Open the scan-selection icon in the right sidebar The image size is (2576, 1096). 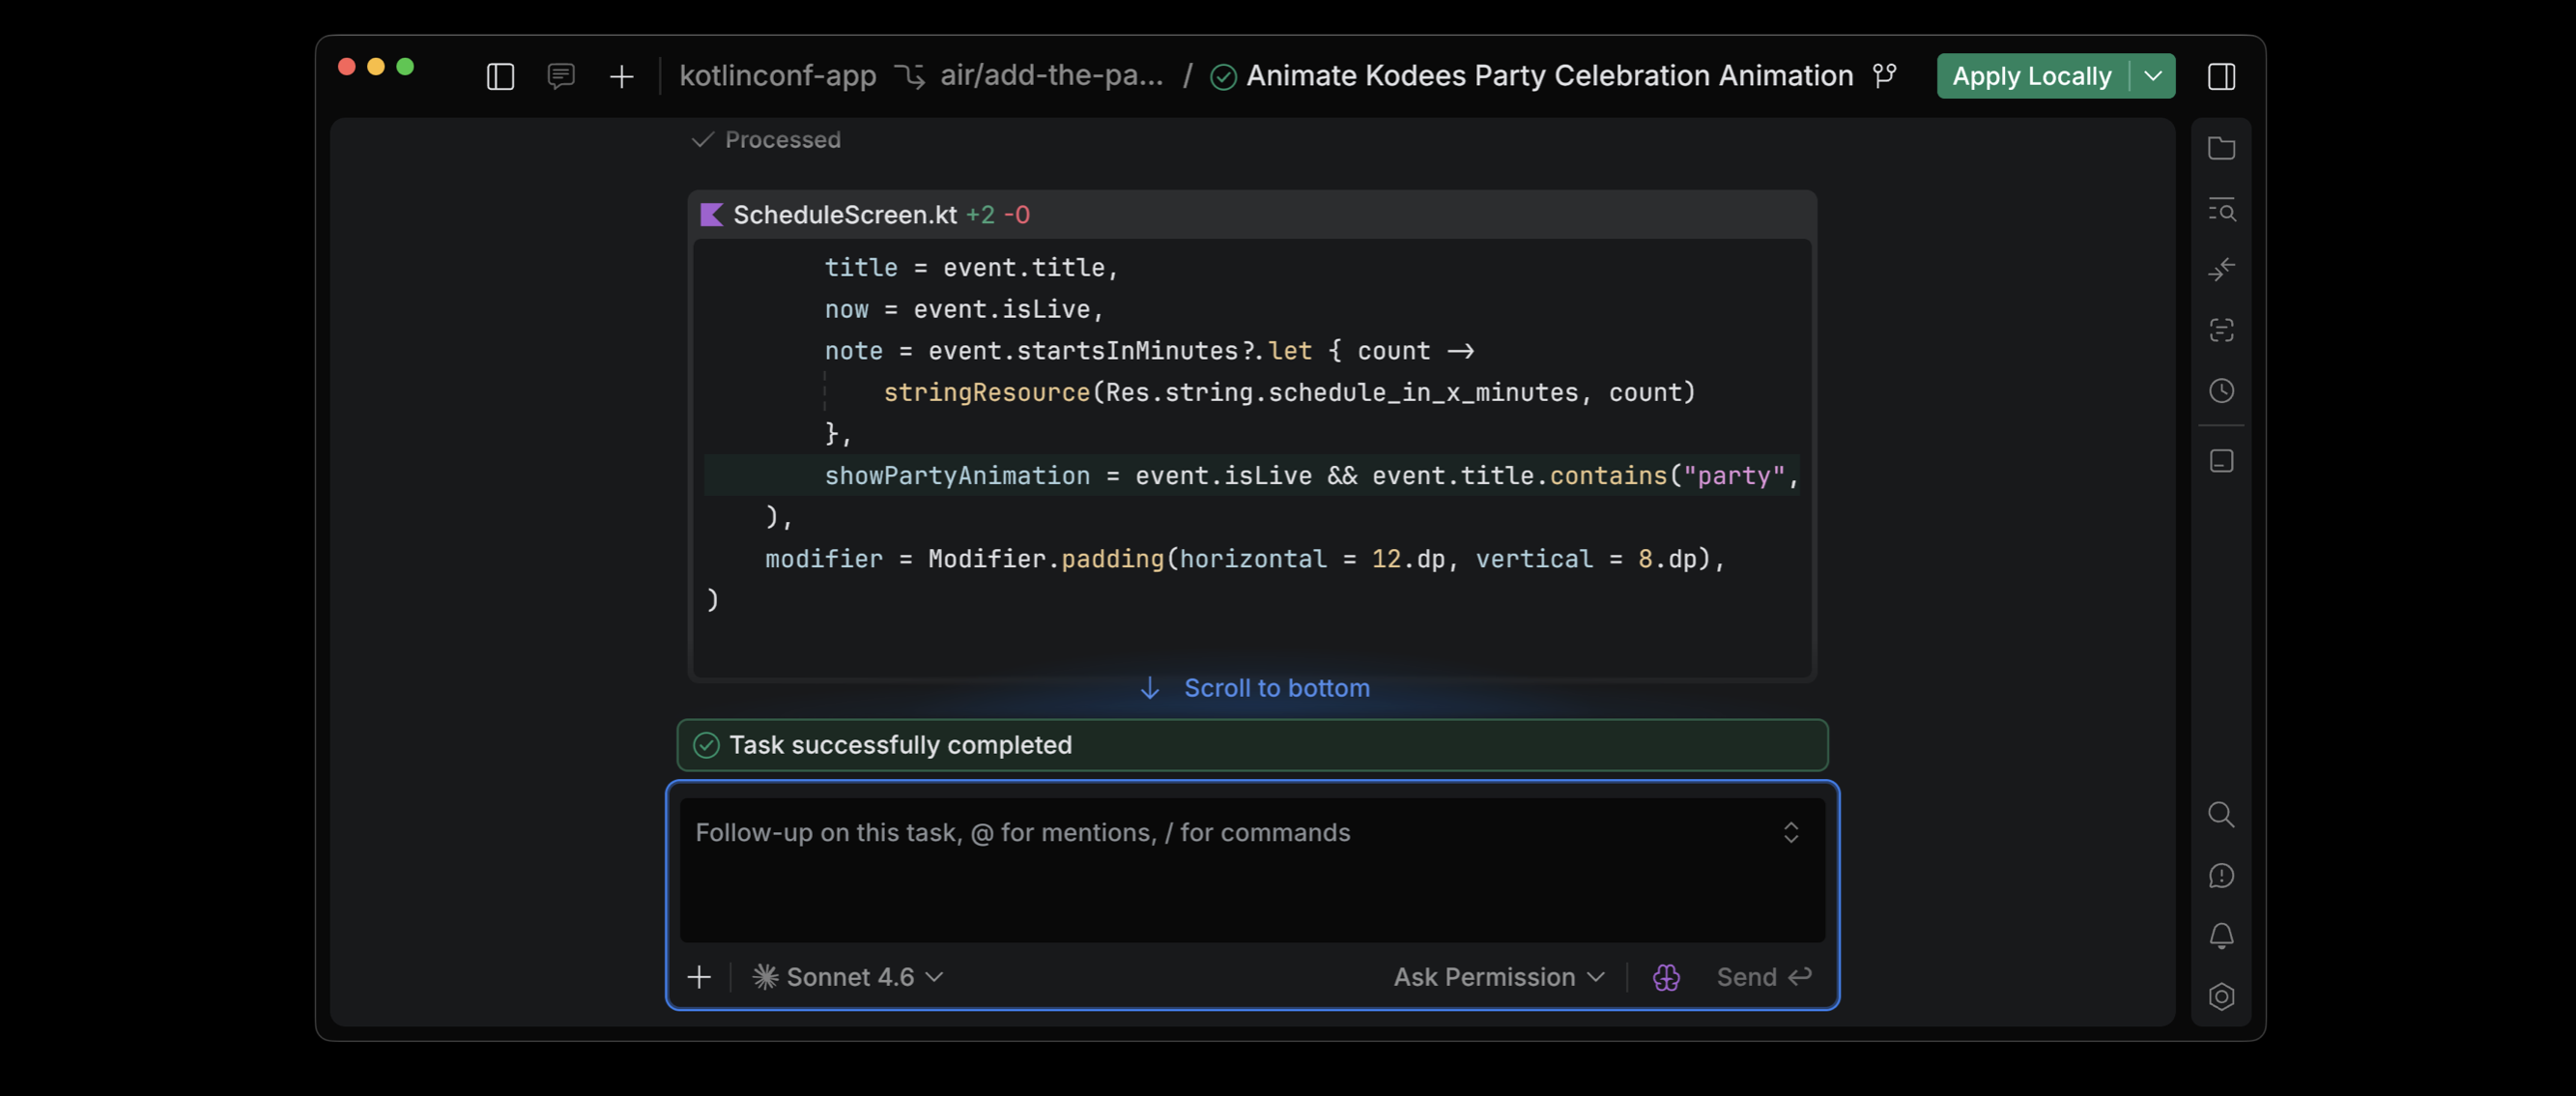[2221, 331]
